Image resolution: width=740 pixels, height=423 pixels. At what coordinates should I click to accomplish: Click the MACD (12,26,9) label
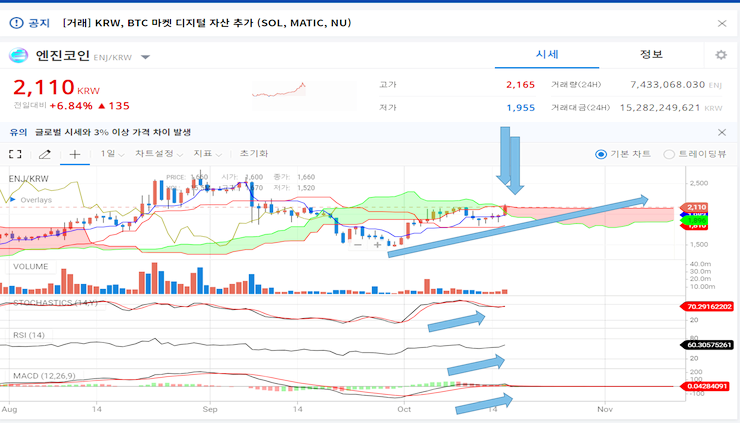click(x=44, y=376)
